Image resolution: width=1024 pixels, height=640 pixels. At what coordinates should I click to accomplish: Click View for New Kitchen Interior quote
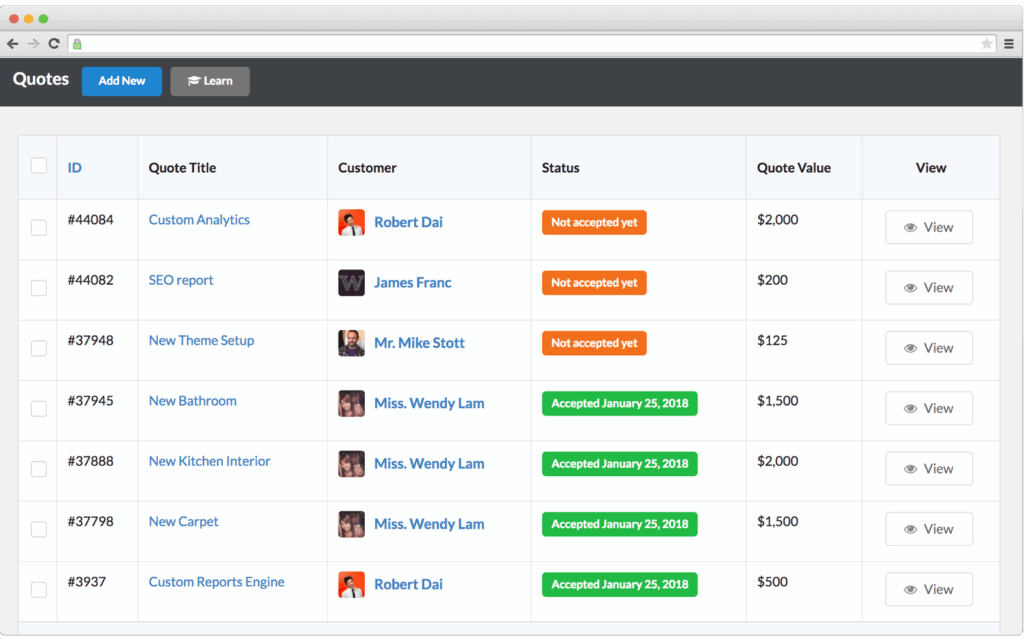click(929, 469)
